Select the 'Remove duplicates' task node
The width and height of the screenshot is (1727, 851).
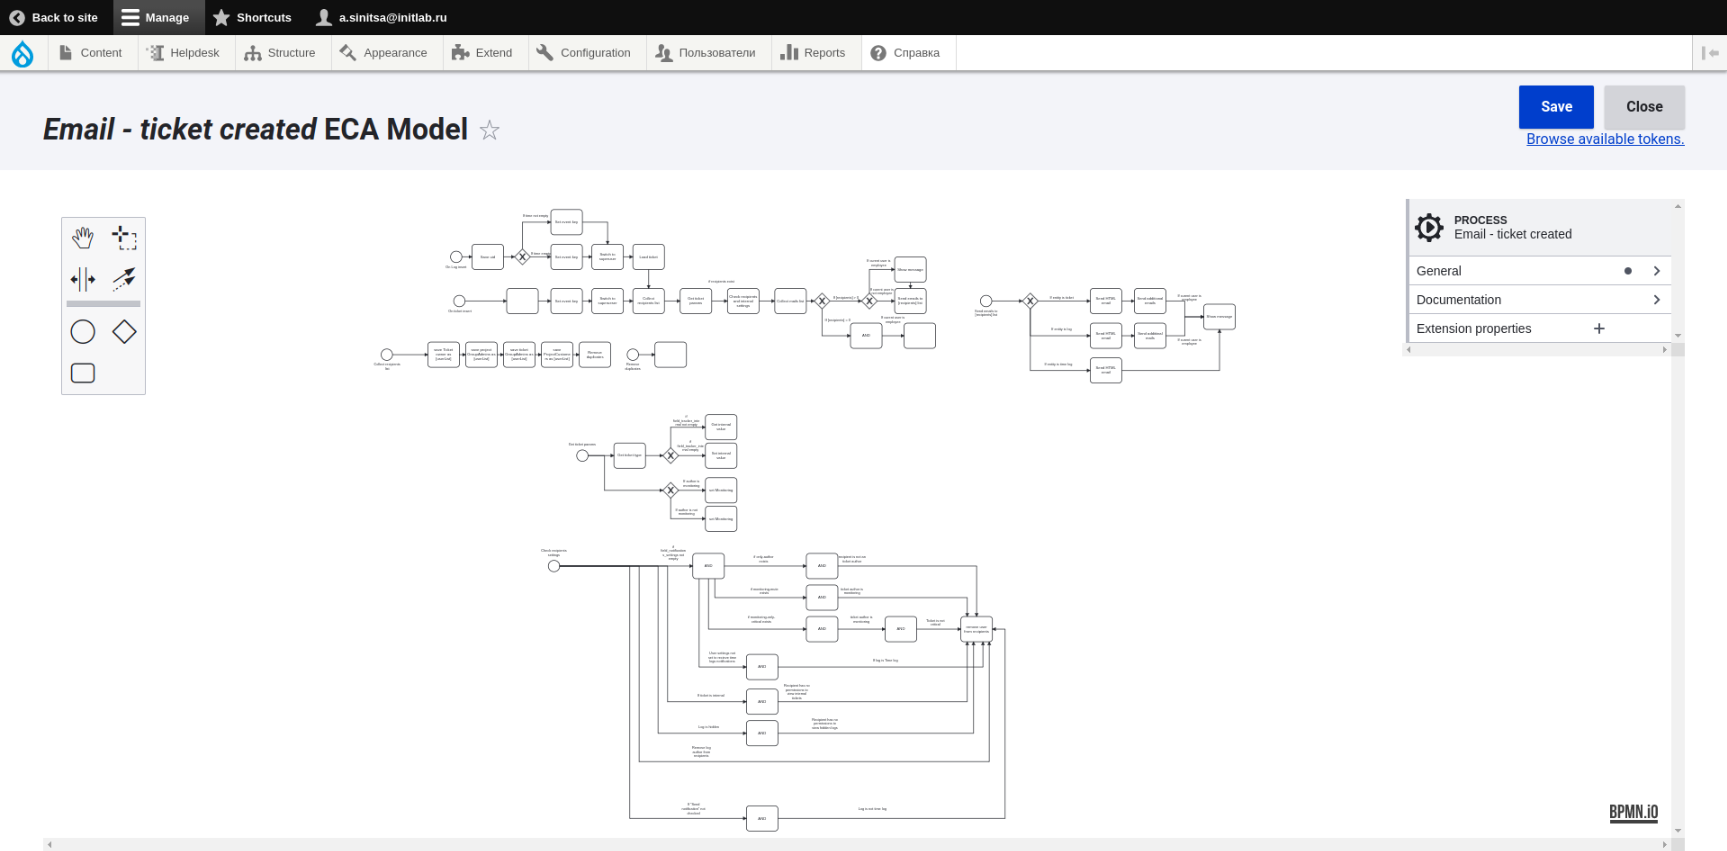(x=595, y=355)
